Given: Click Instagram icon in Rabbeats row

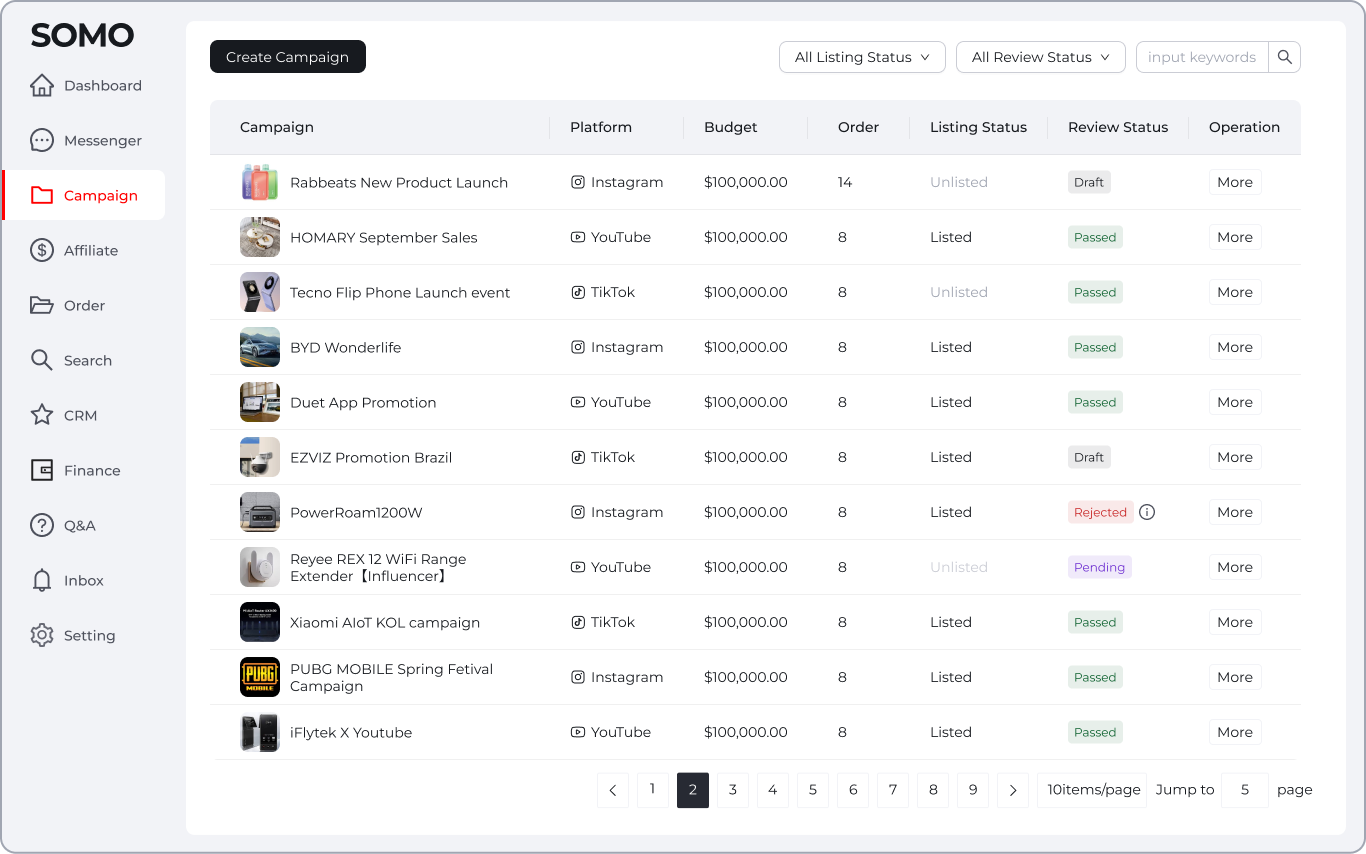Looking at the screenshot, I should click(x=578, y=182).
